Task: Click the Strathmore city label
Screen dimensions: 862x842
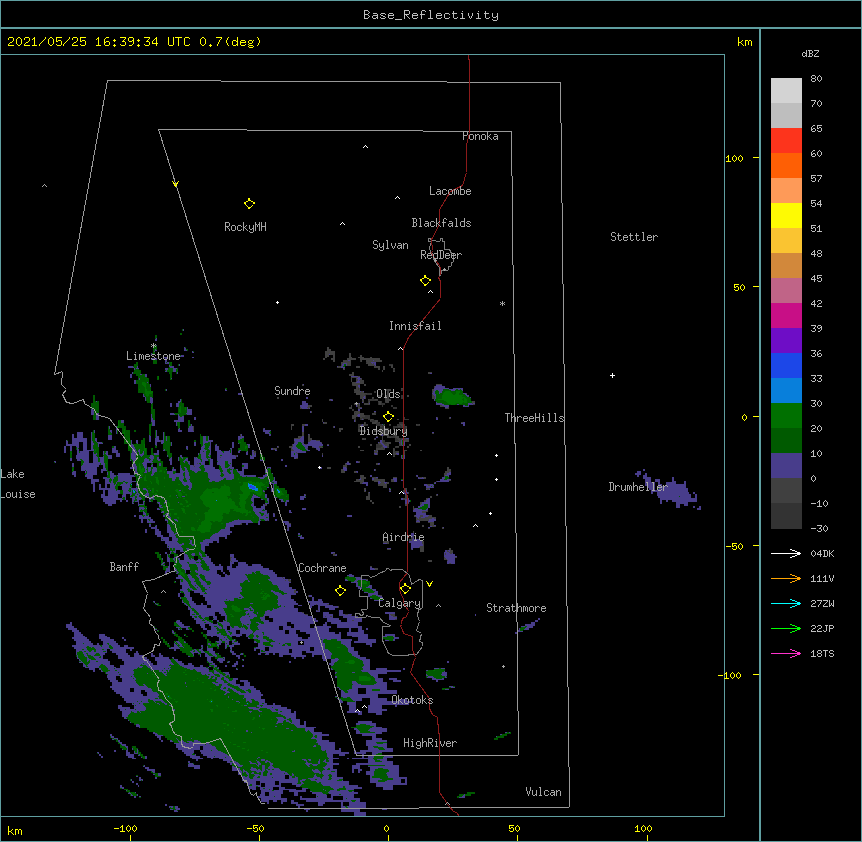Action: tap(516, 608)
